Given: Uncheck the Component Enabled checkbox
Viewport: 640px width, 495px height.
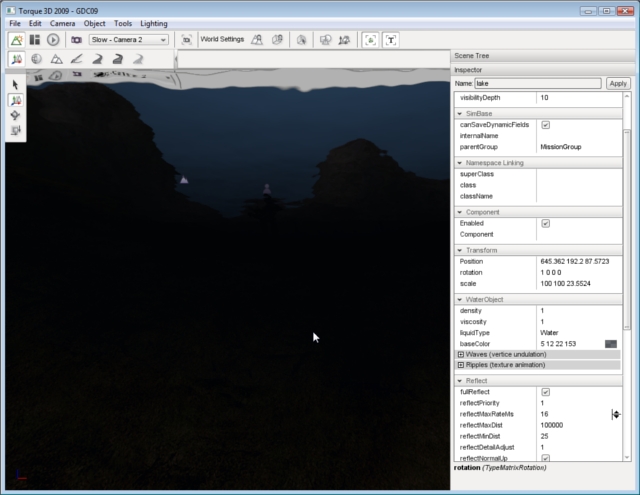Looking at the screenshot, I should coord(545,223).
